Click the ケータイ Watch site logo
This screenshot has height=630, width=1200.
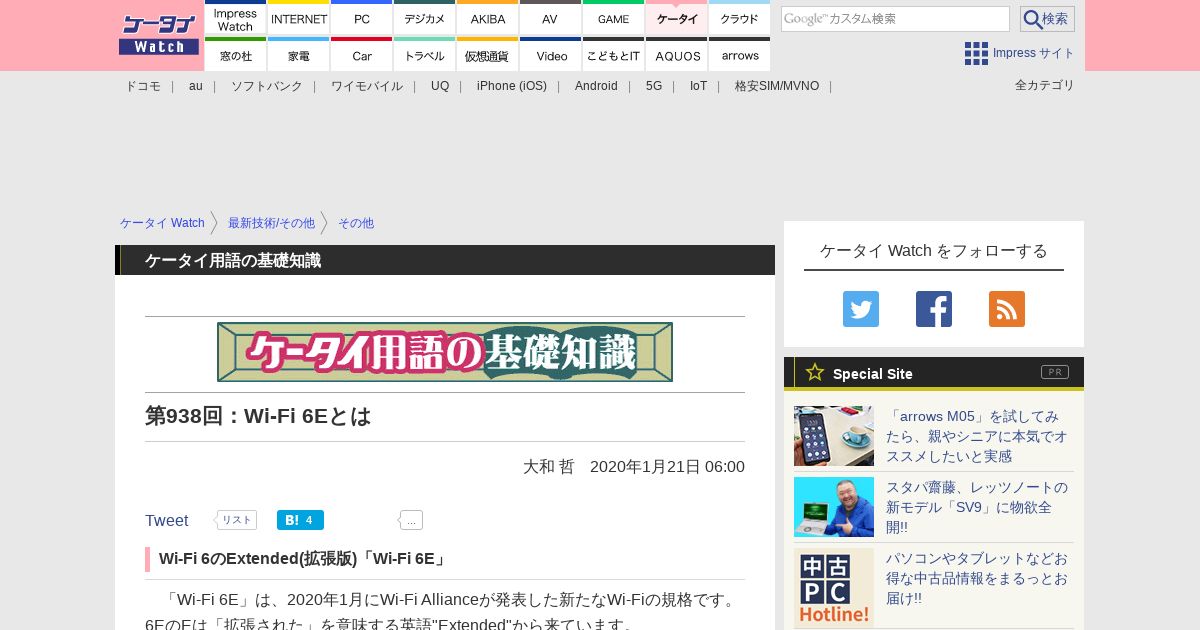click(x=159, y=35)
